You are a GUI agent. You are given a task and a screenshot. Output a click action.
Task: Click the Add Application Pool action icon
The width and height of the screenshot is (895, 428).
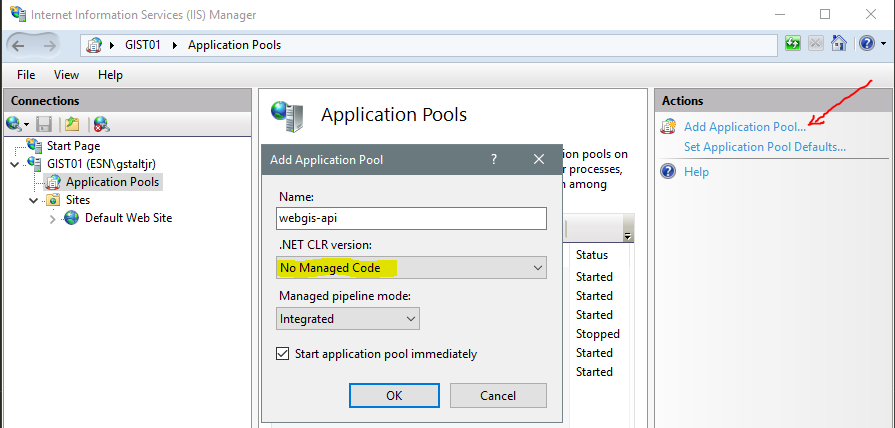pyautogui.click(x=668, y=127)
